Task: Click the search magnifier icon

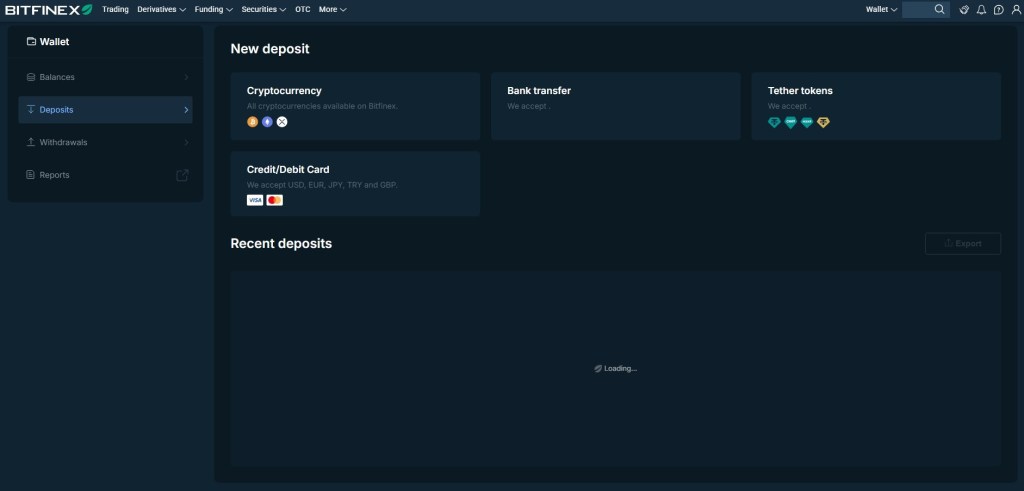Action: [939, 9]
